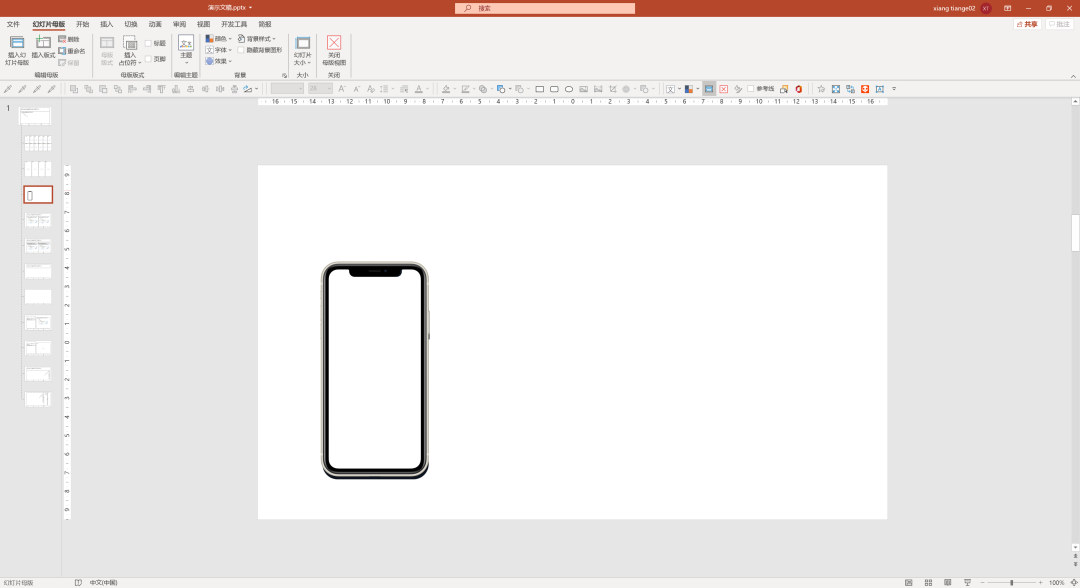Switch to Slide Sorter view in status bar

pos(928,582)
